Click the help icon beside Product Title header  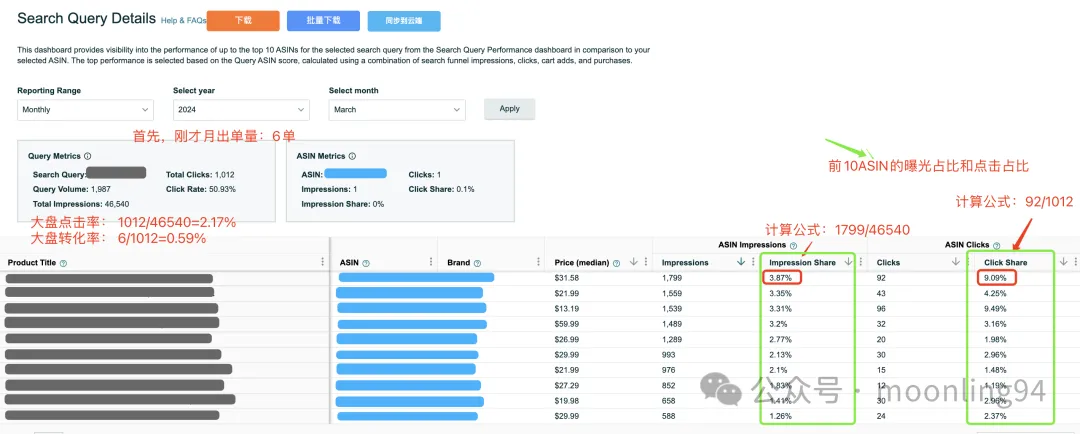click(63, 263)
